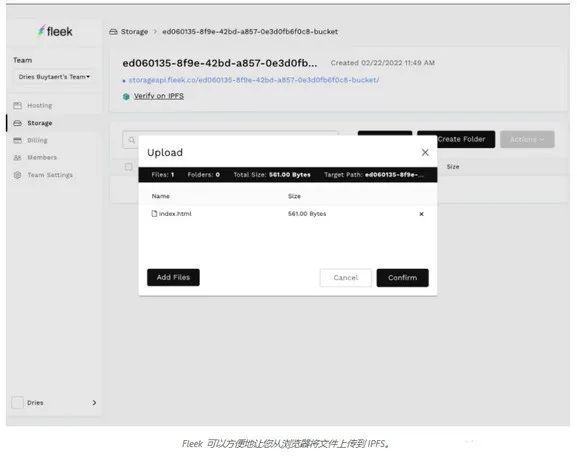Click the Size column header in Upload dialog
Image resolution: width=577 pixels, height=472 pixels.
[x=294, y=196]
